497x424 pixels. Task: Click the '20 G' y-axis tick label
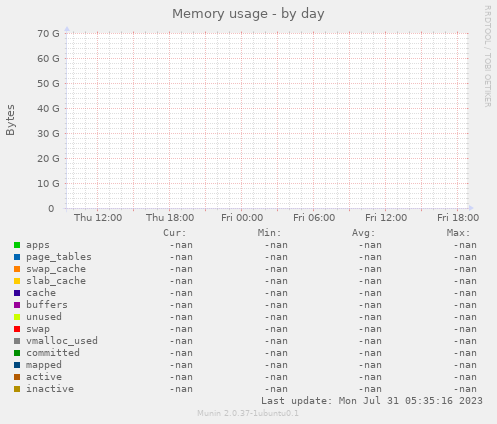click(48, 159)
